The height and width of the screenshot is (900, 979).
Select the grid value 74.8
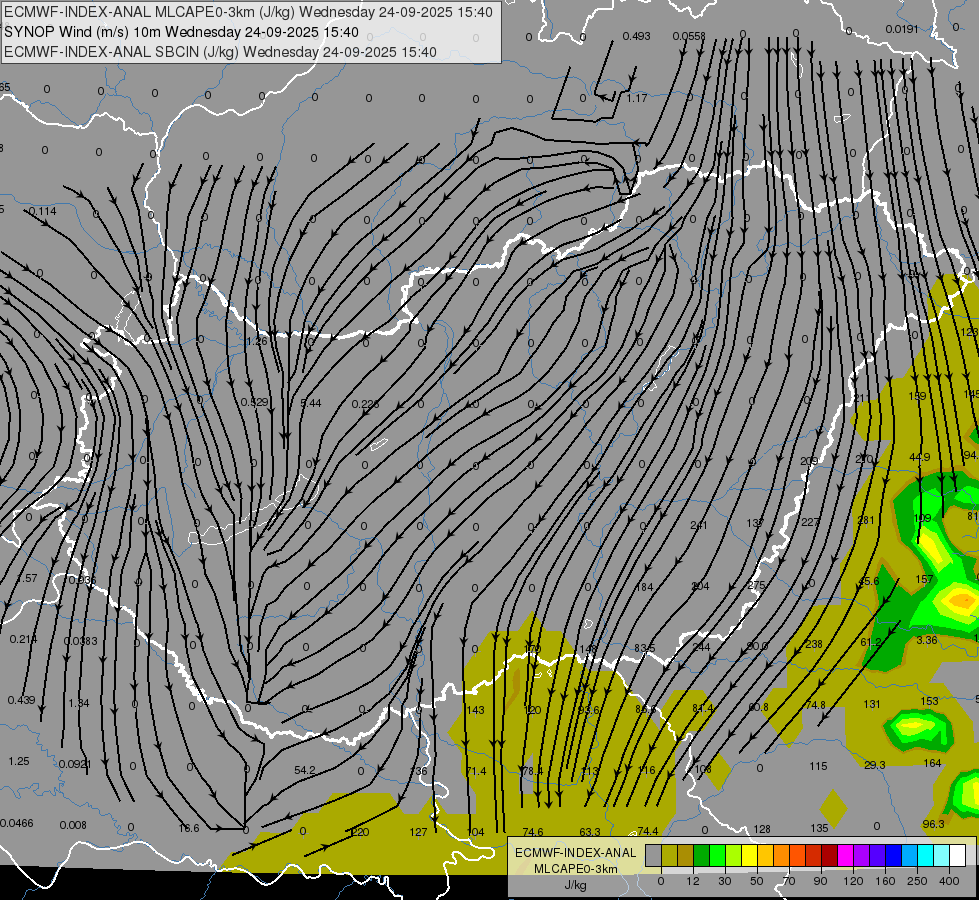click(x=815, y=705)
